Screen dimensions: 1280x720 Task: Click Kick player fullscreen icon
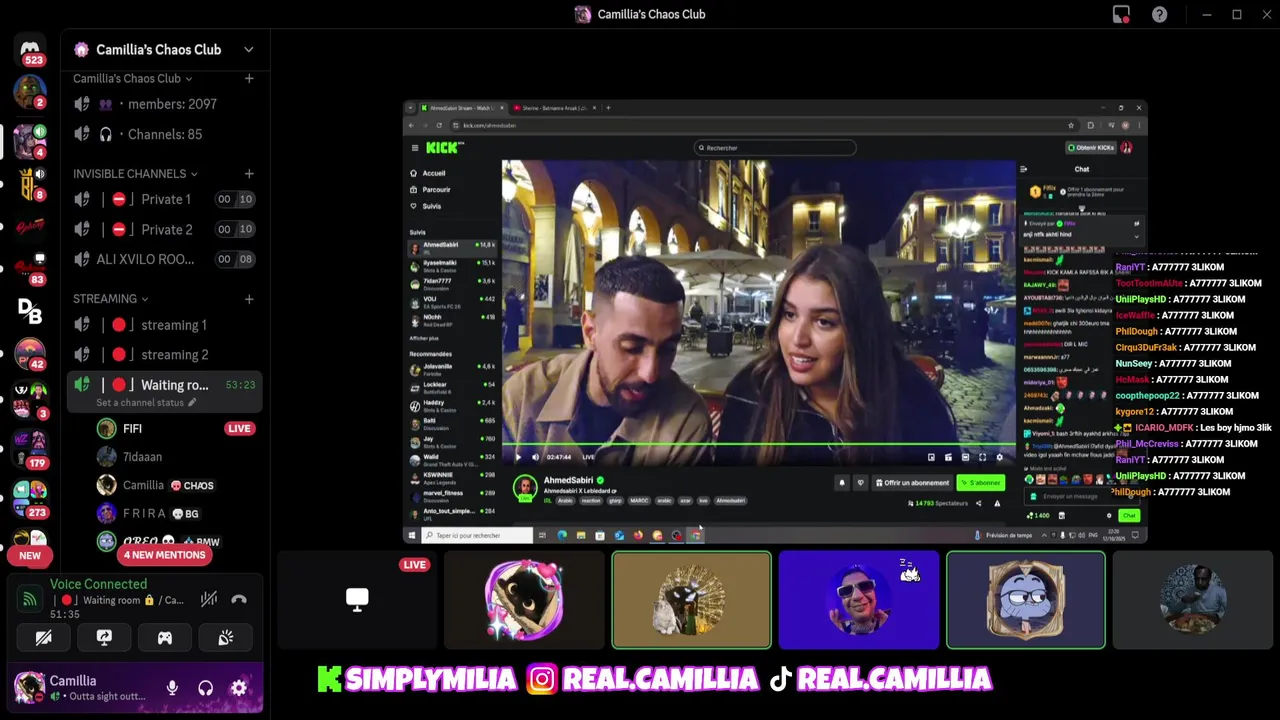click(x=982, y=457)
